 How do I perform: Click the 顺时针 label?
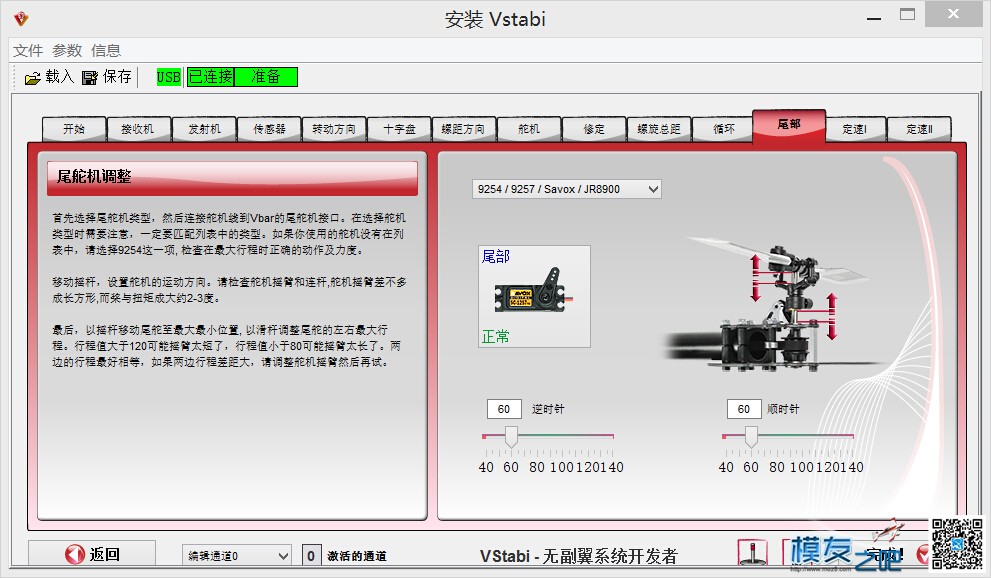click(783, 409)
